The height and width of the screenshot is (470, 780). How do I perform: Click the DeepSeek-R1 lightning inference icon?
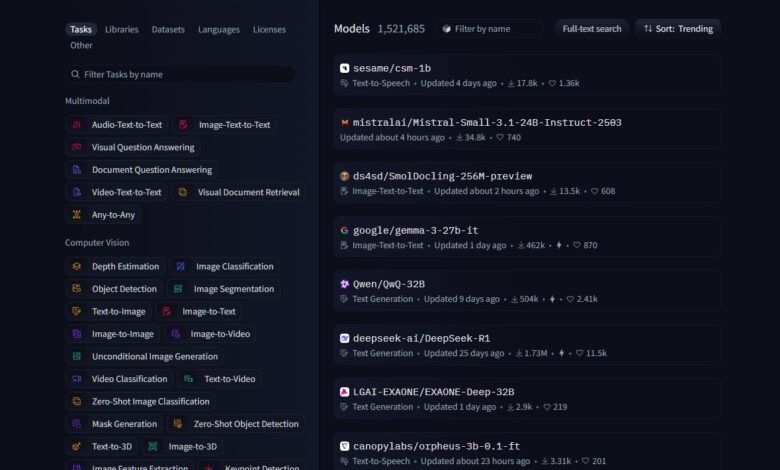(x=562, y=353)
